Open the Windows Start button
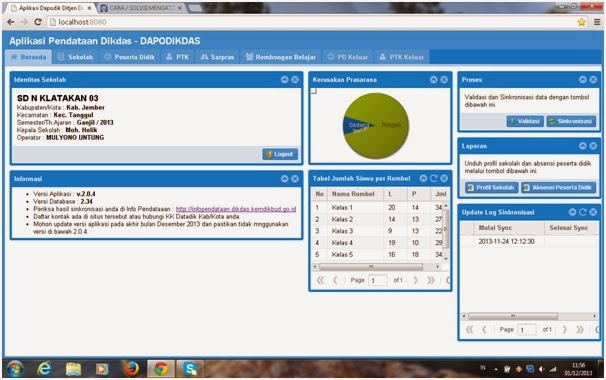The width and height of the screenshot is (606, 380). click(x=15, y=368)
